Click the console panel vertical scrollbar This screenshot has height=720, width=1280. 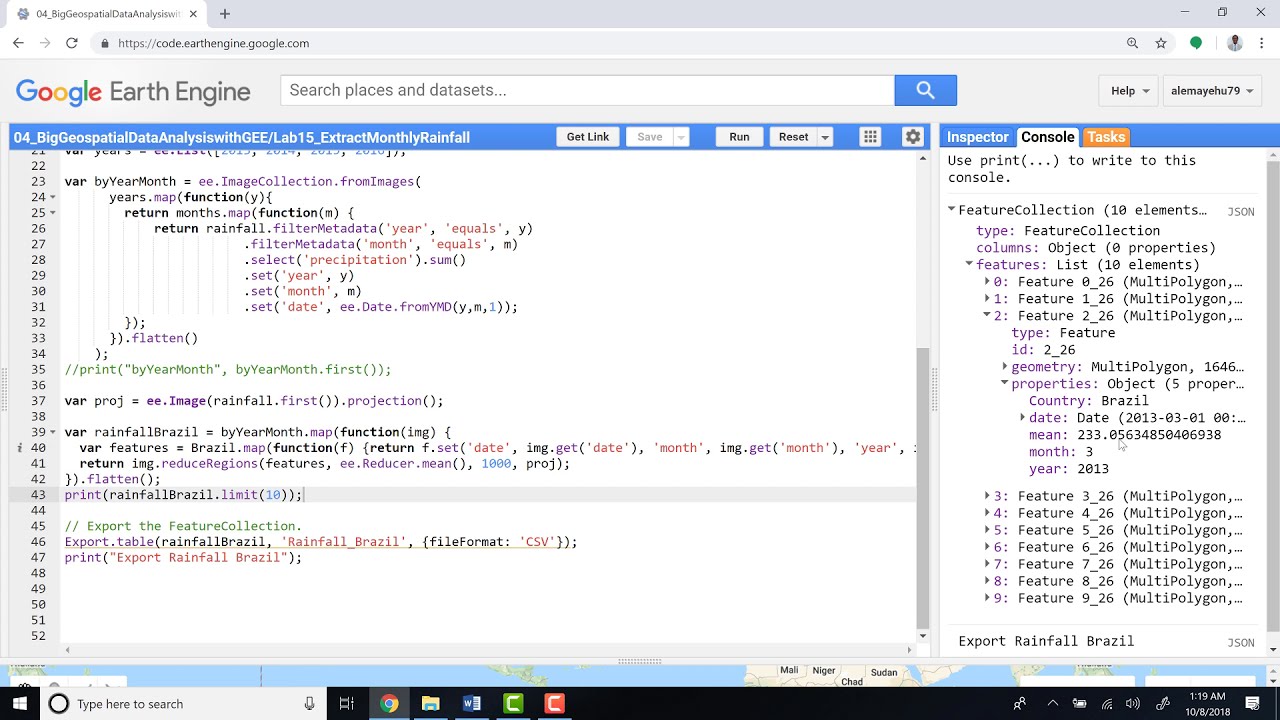(x=1272, y=395)
